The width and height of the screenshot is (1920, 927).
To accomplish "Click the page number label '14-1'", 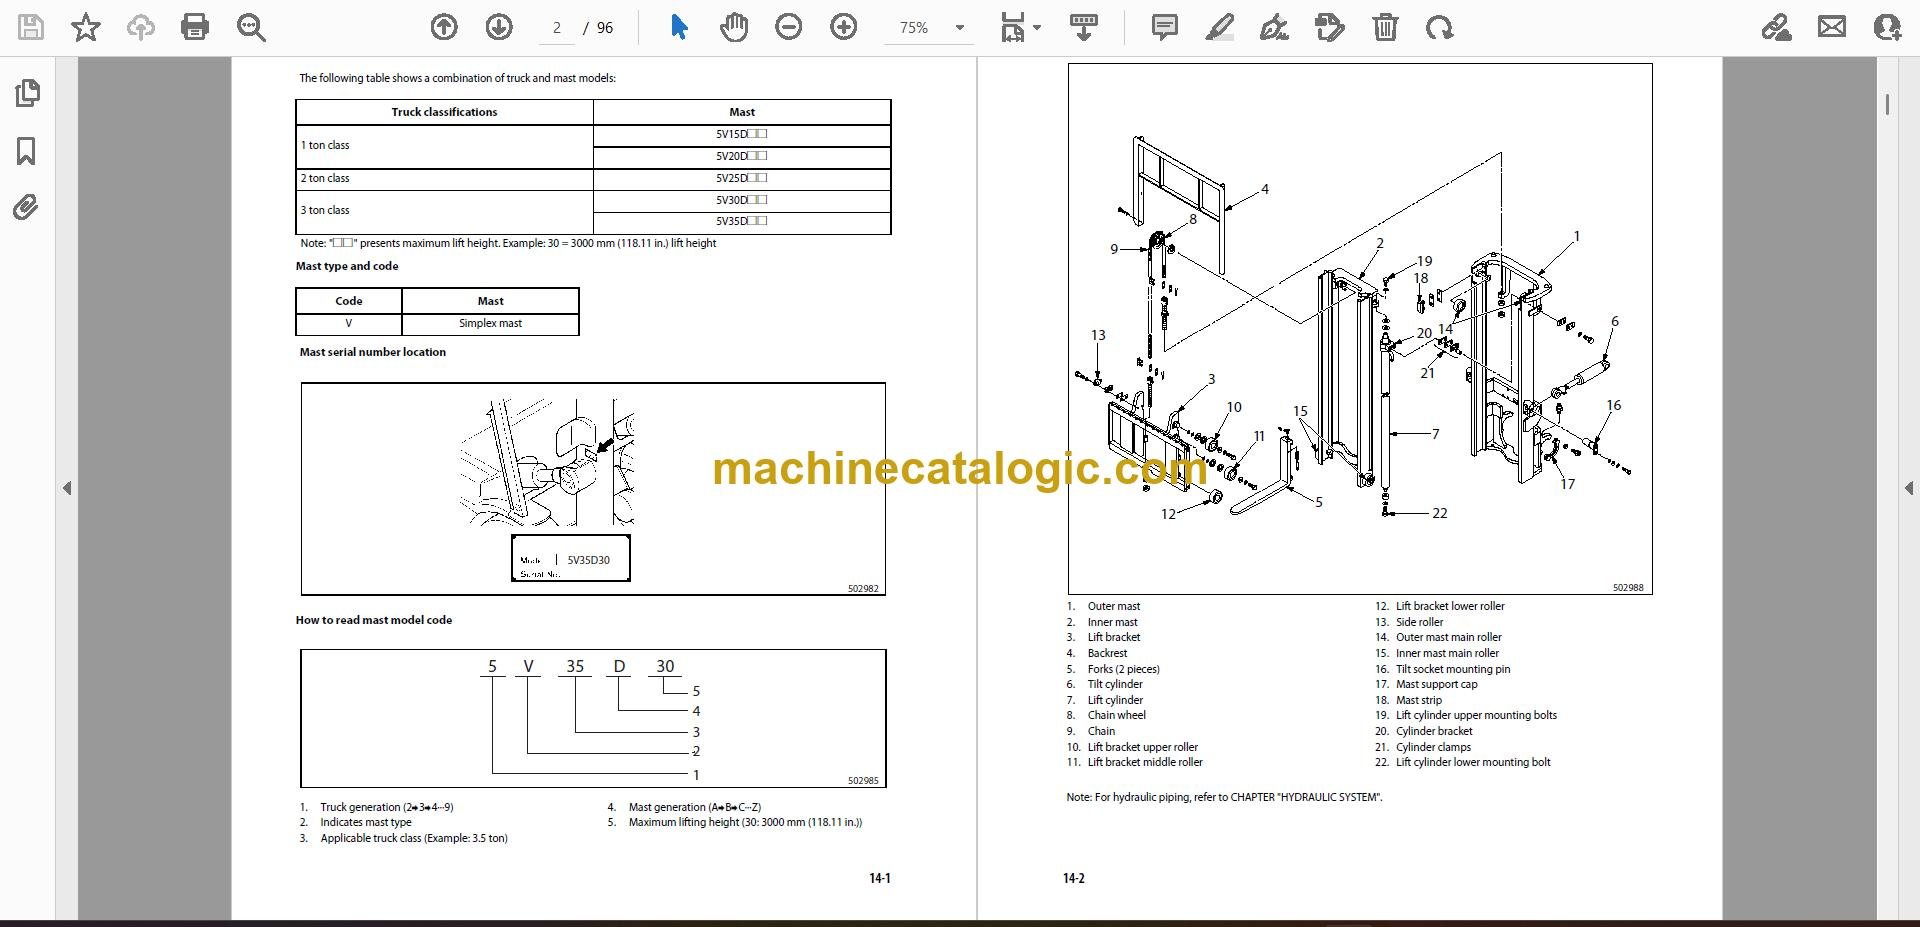I will click(879, 879).
